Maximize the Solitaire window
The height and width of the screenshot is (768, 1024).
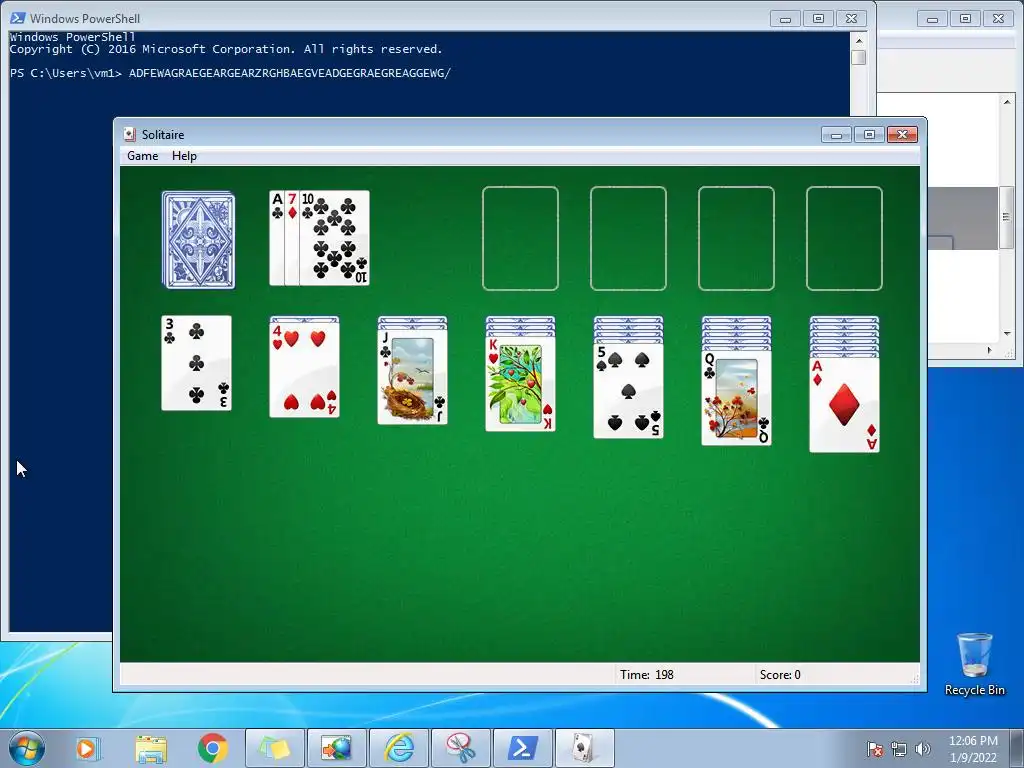869,135
